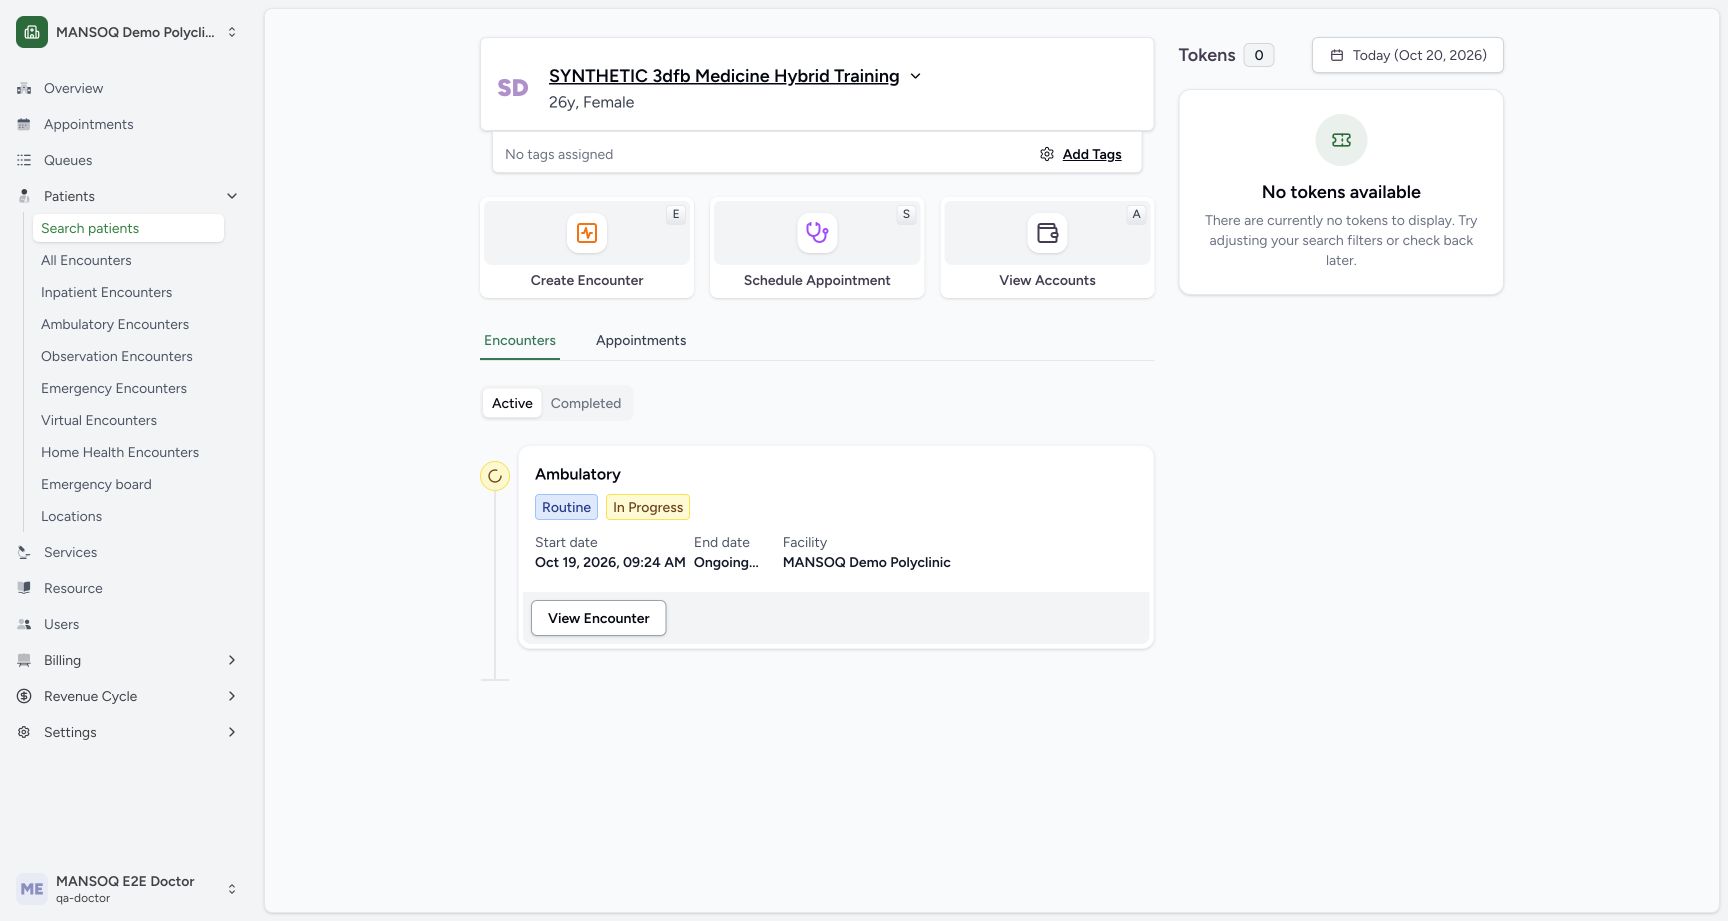Collapse the Patients menu chevron
Image resolution: width=1728 pixels, height=921 pixels.
(232, 196)
